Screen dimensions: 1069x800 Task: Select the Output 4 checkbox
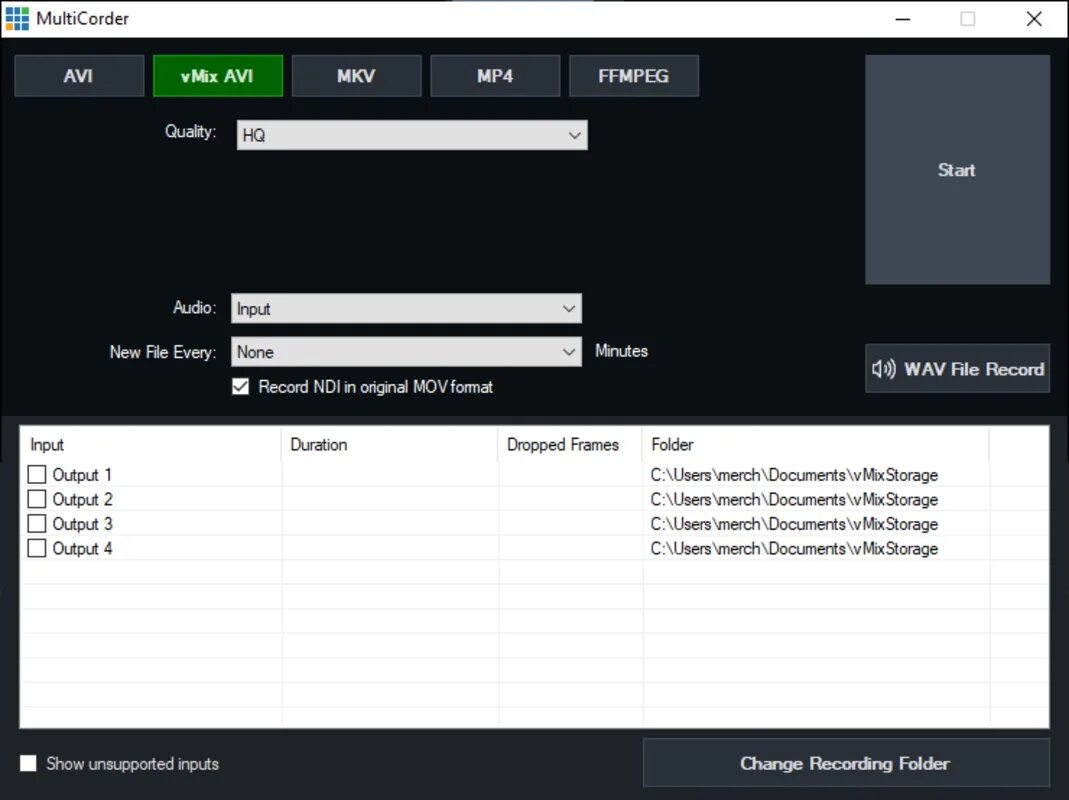(37, 548)
